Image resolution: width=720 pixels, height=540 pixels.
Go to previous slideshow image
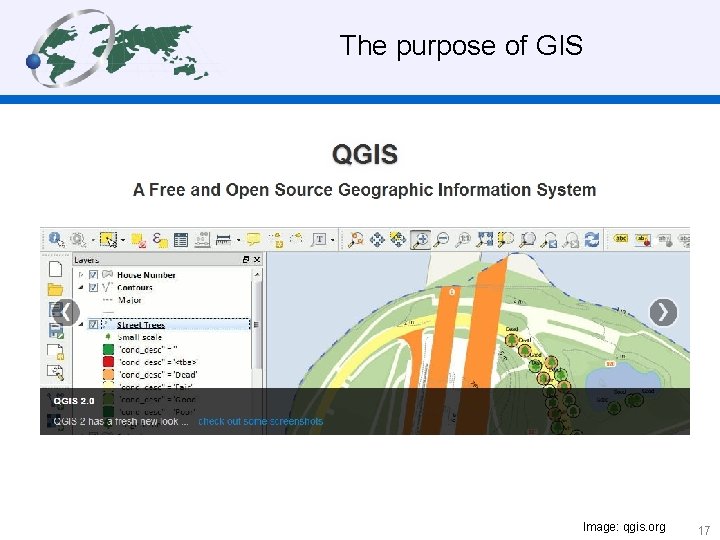(66, 312)
